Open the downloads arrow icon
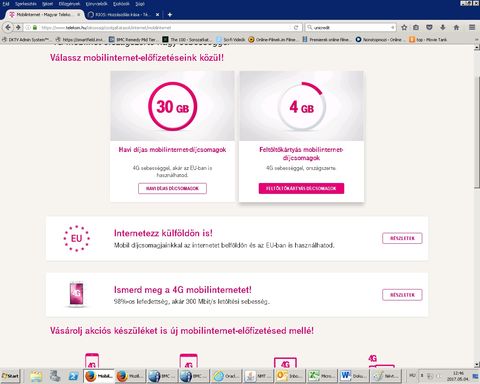Image resolution: width=480 pixels, height=384 pixels. pyautogui.click(x=443, y=27)
